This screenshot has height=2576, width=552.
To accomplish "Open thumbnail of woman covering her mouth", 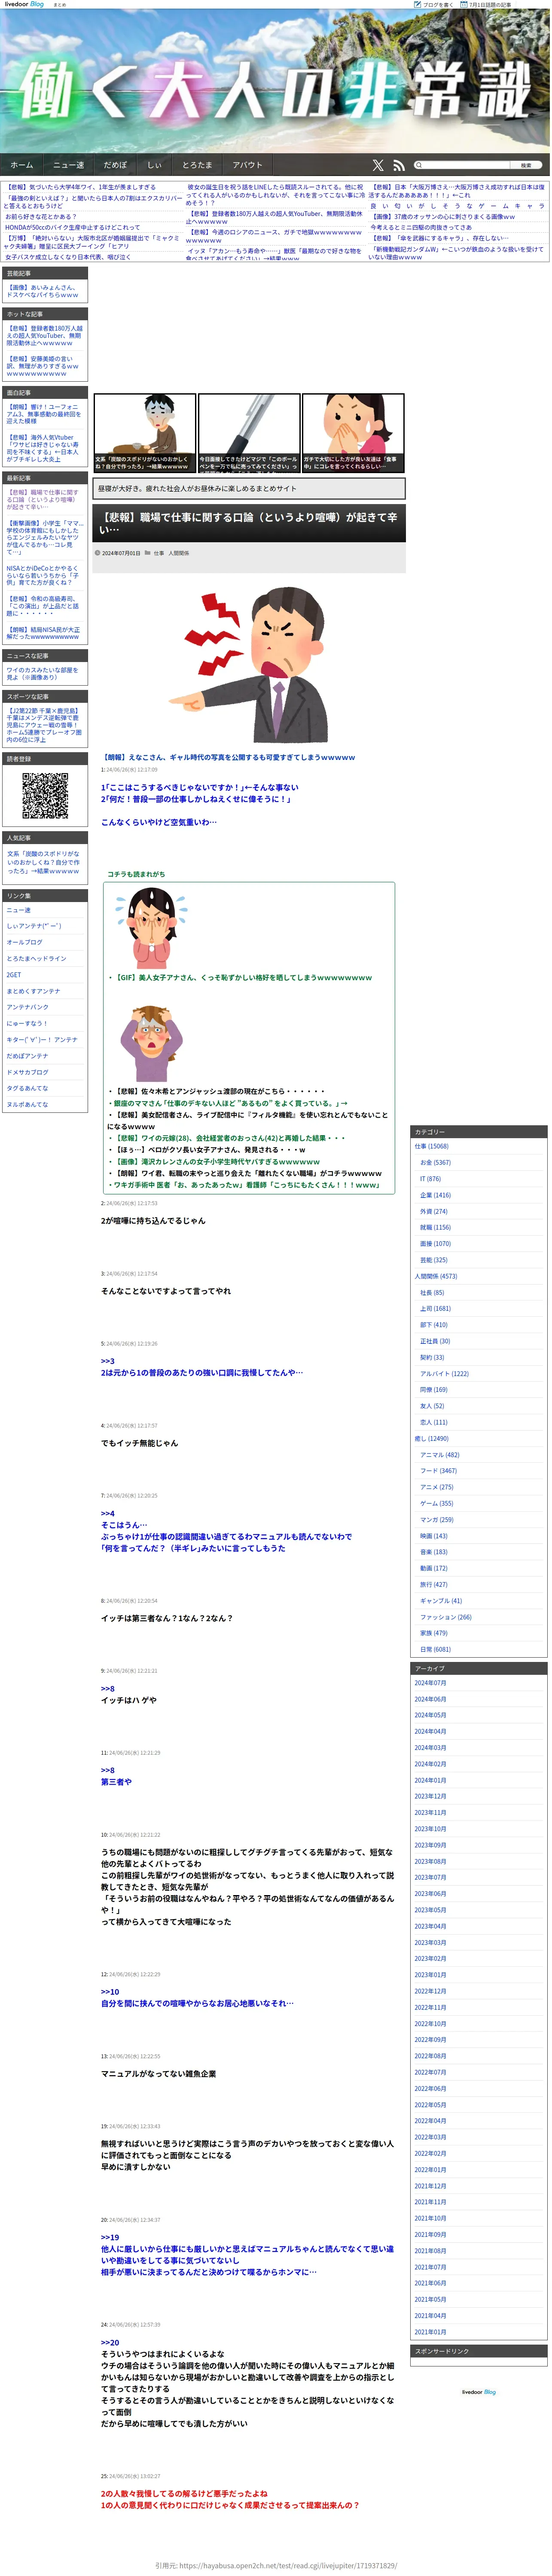I will [x=353, y=433].
